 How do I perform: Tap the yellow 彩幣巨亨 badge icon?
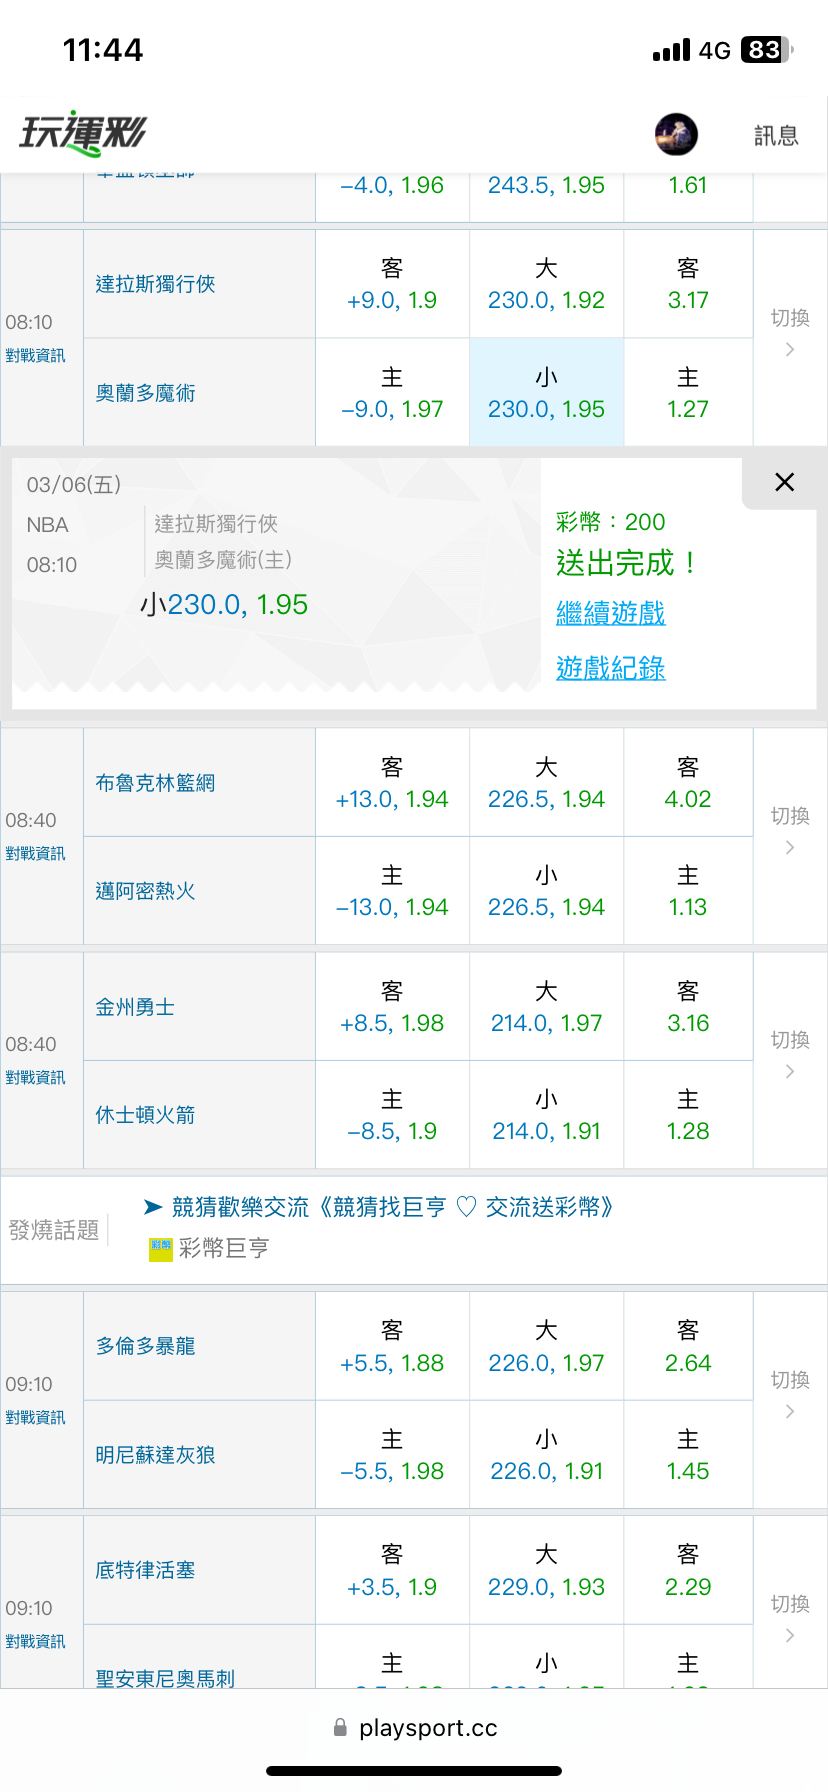pyautogui.click(x=161, y=1248)
